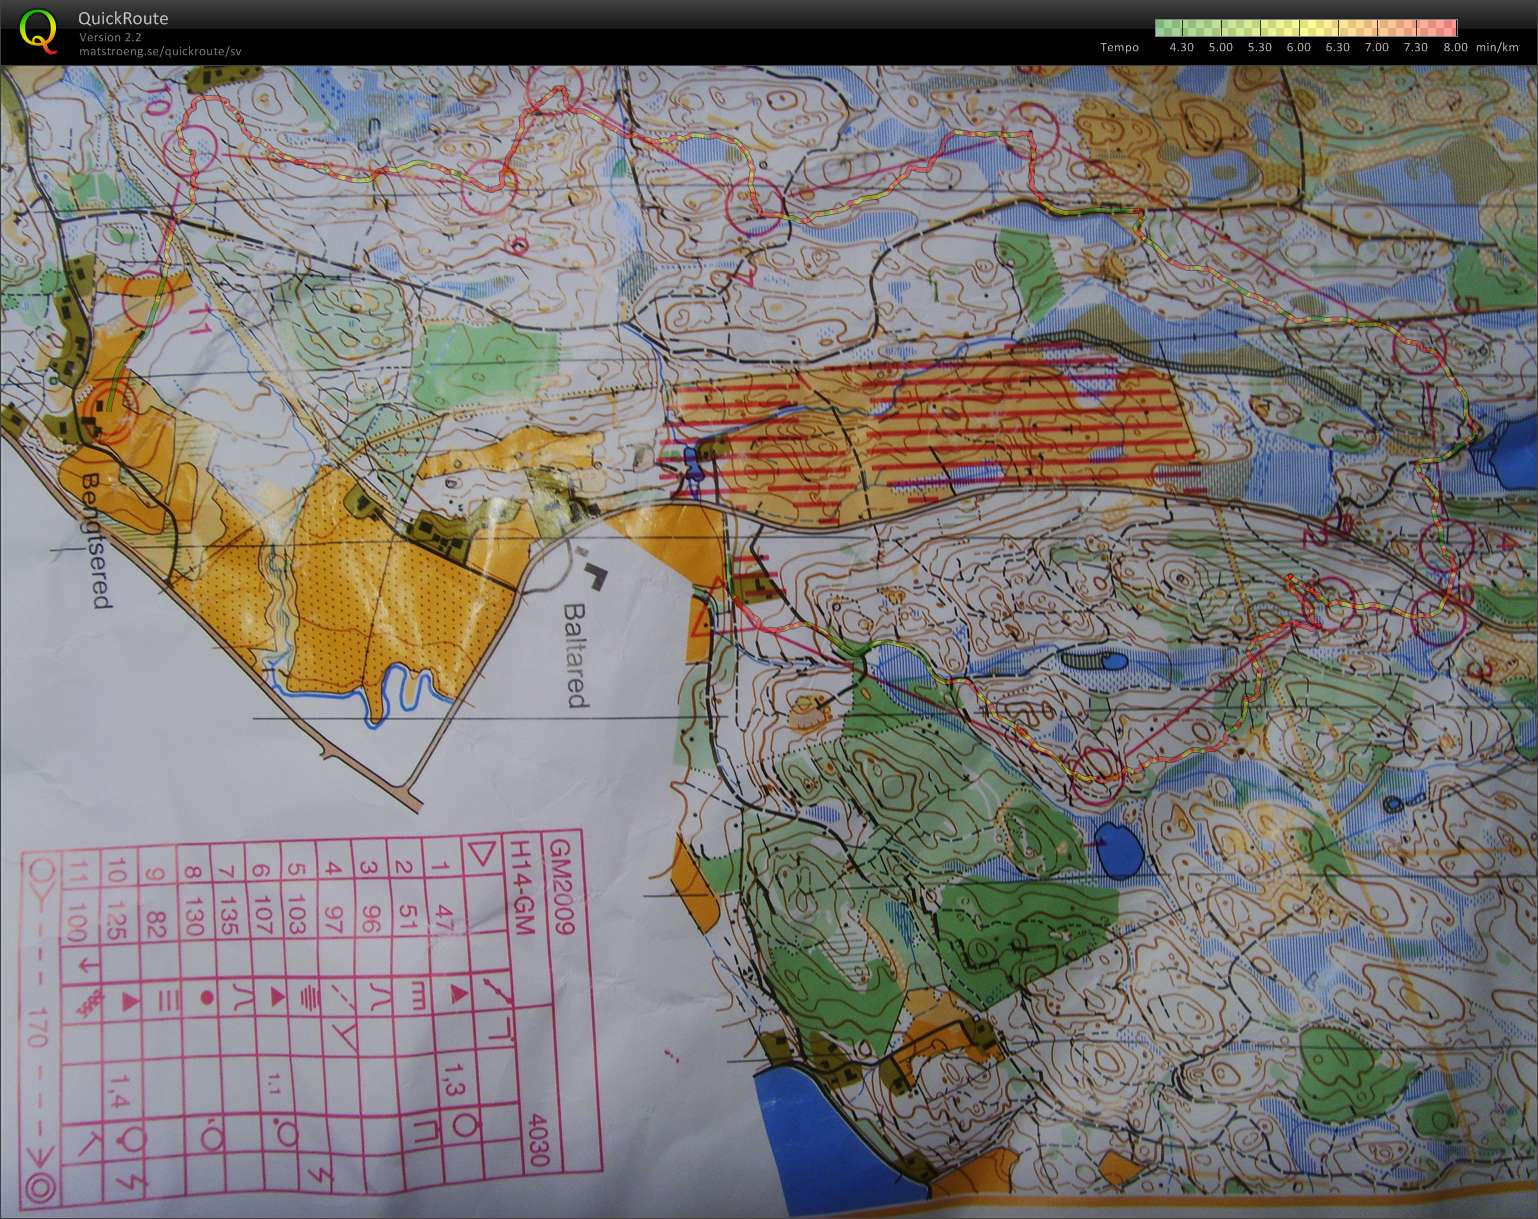
Task: Click the min/km unit label
Action: (1496, 47)
